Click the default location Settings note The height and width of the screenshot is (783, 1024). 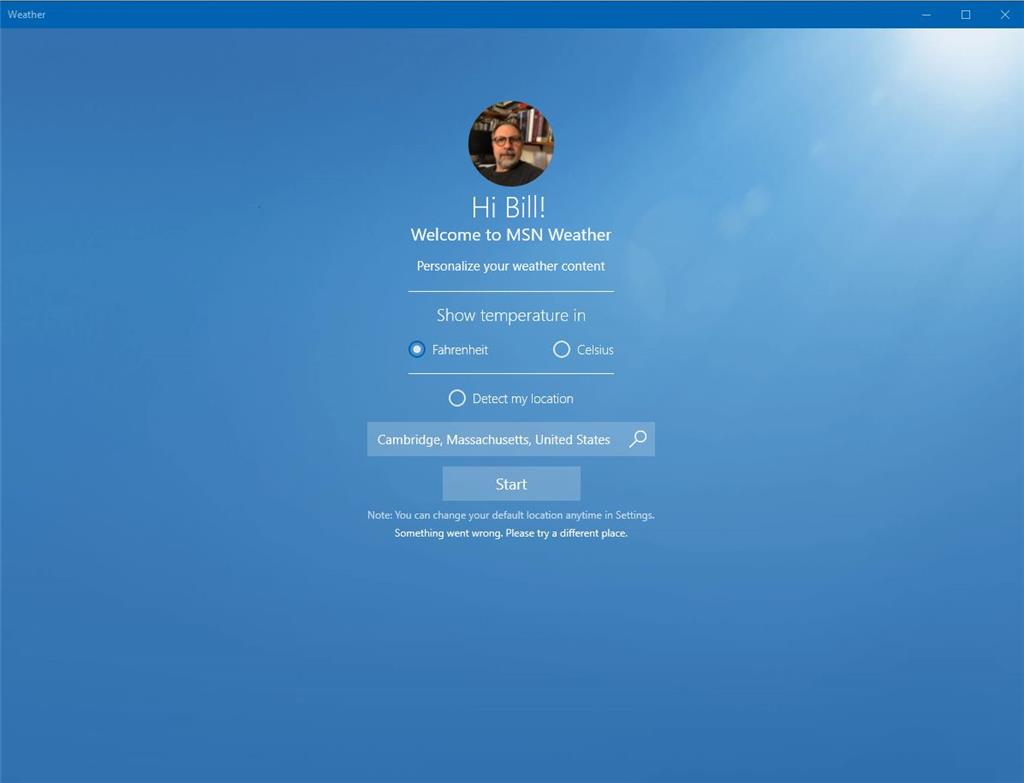511,515
